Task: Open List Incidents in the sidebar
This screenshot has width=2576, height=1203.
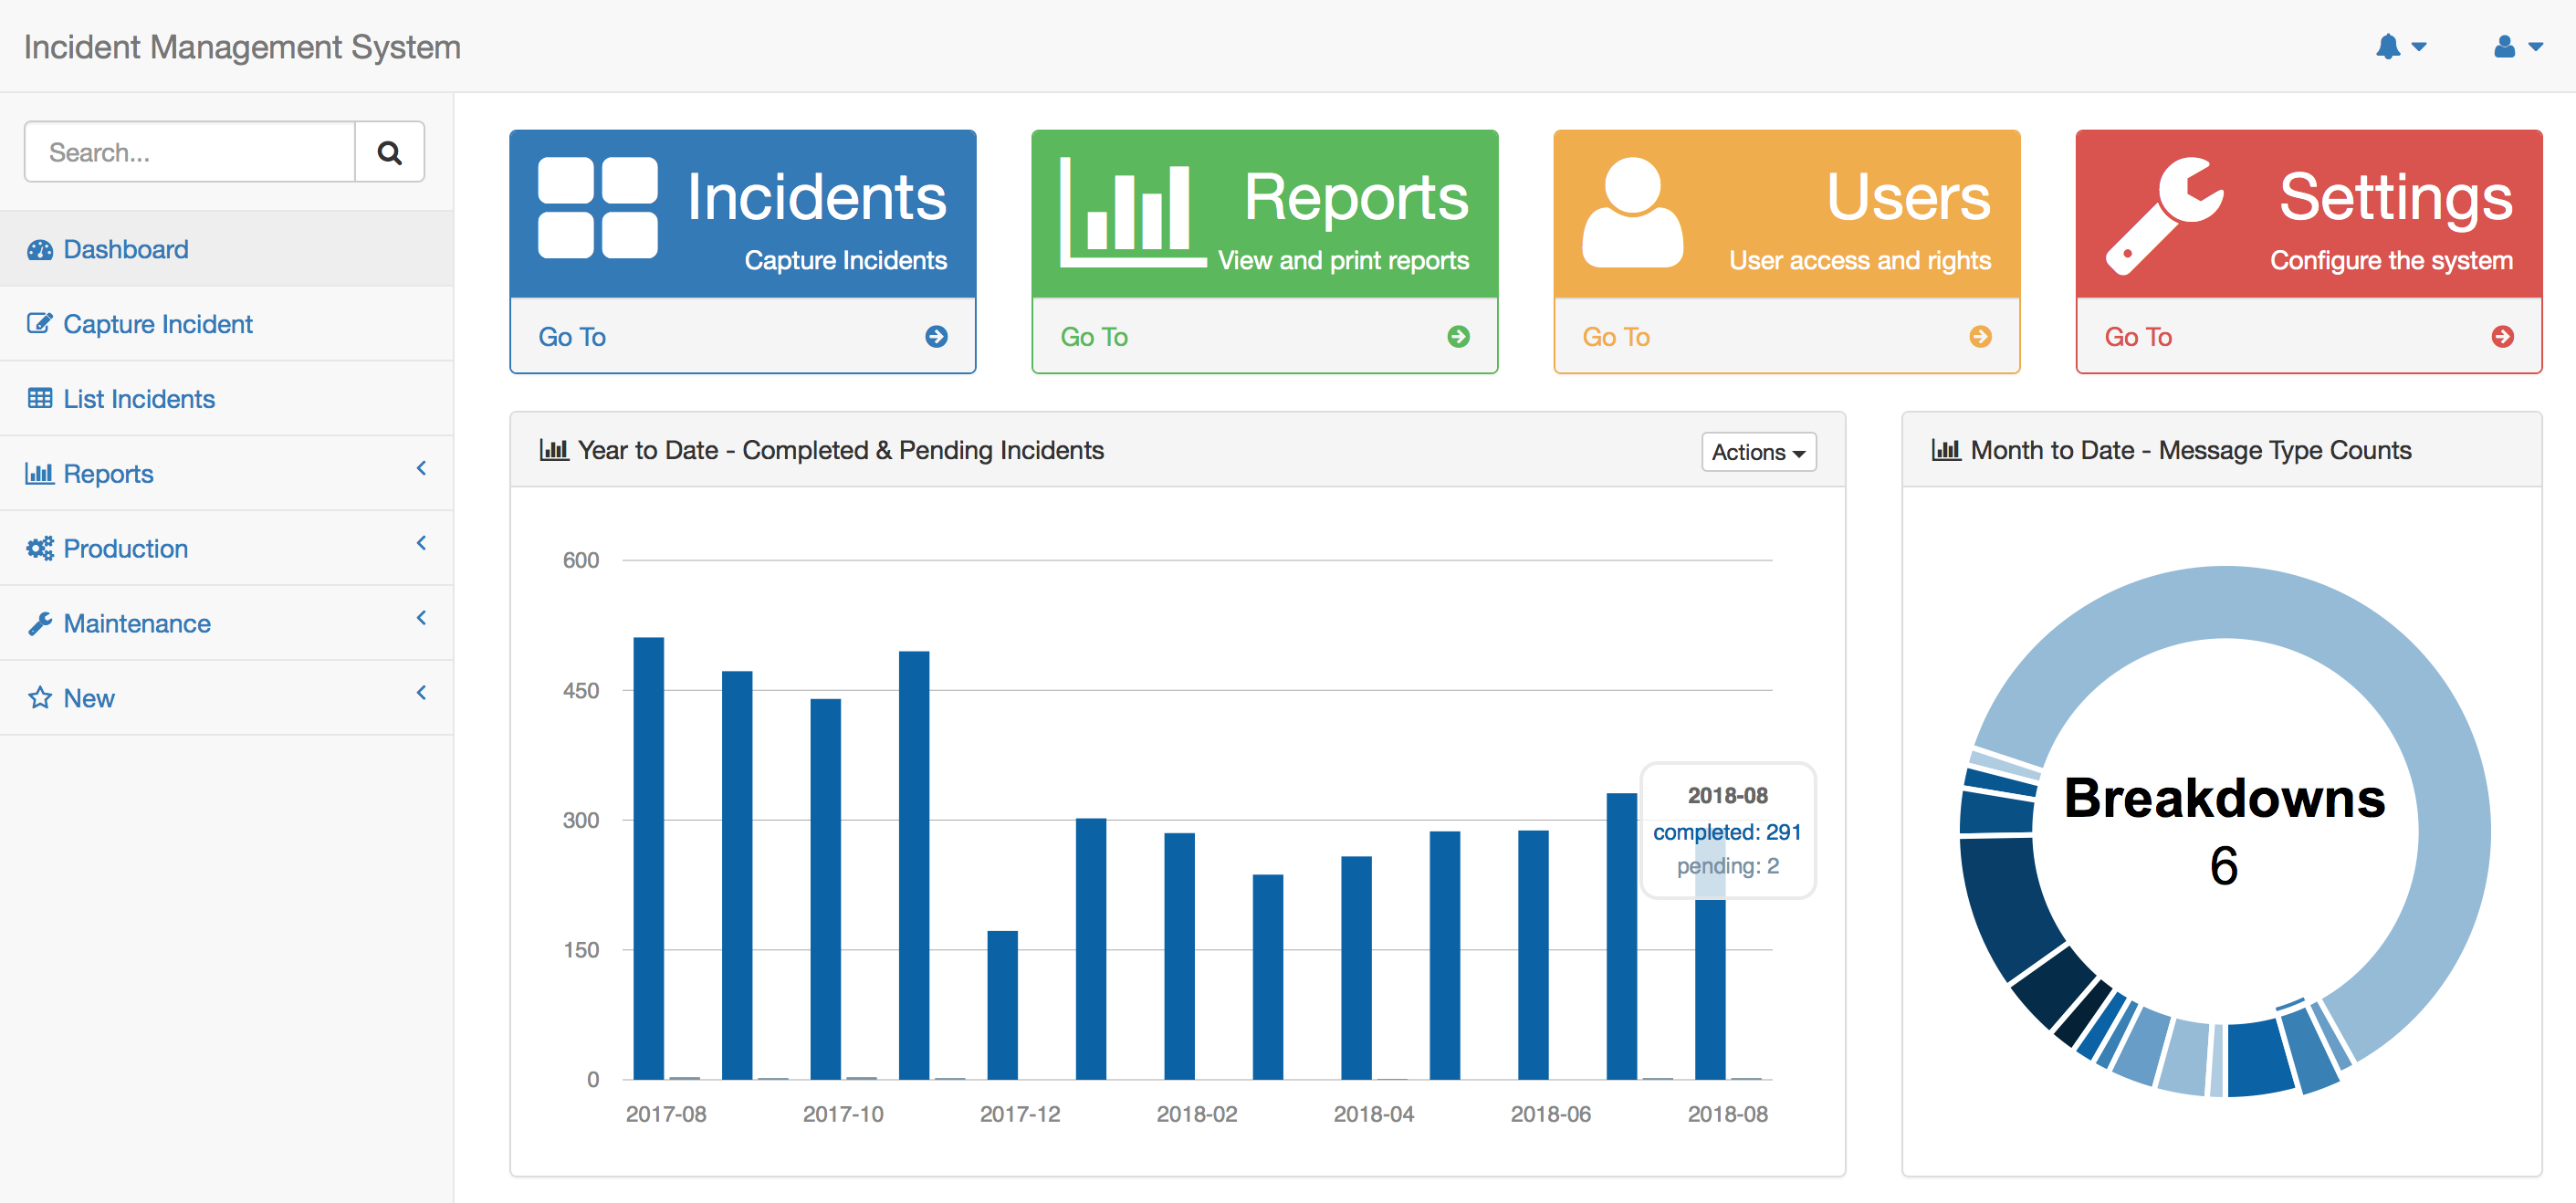Action: (138, 399)
